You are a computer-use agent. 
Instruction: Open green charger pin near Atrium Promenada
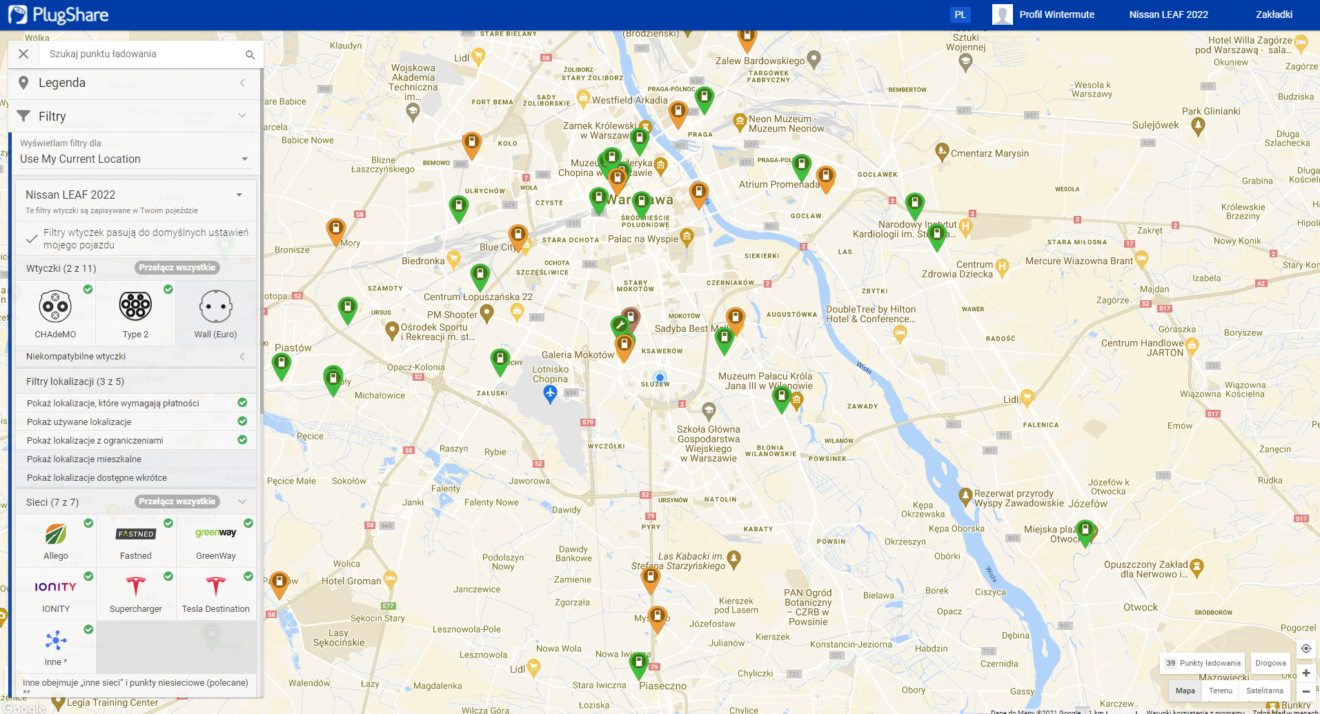[x=801, y=166]
